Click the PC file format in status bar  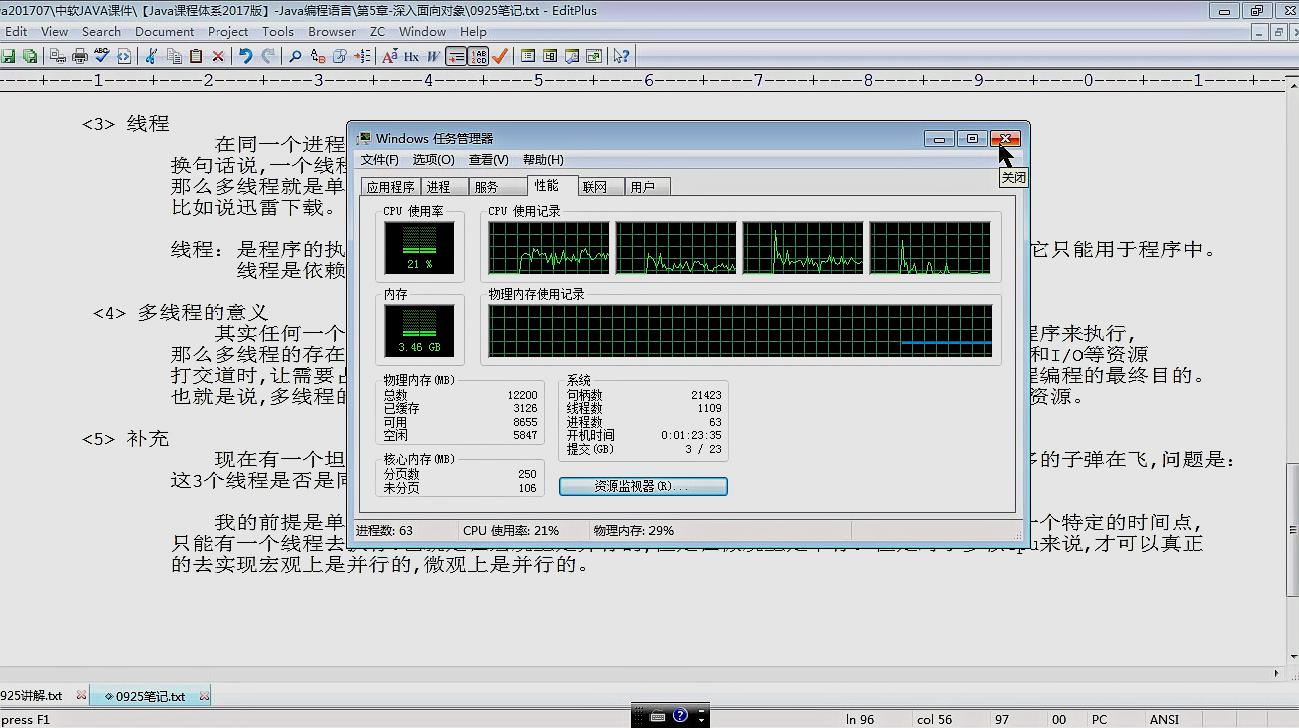click(1099, 719)
